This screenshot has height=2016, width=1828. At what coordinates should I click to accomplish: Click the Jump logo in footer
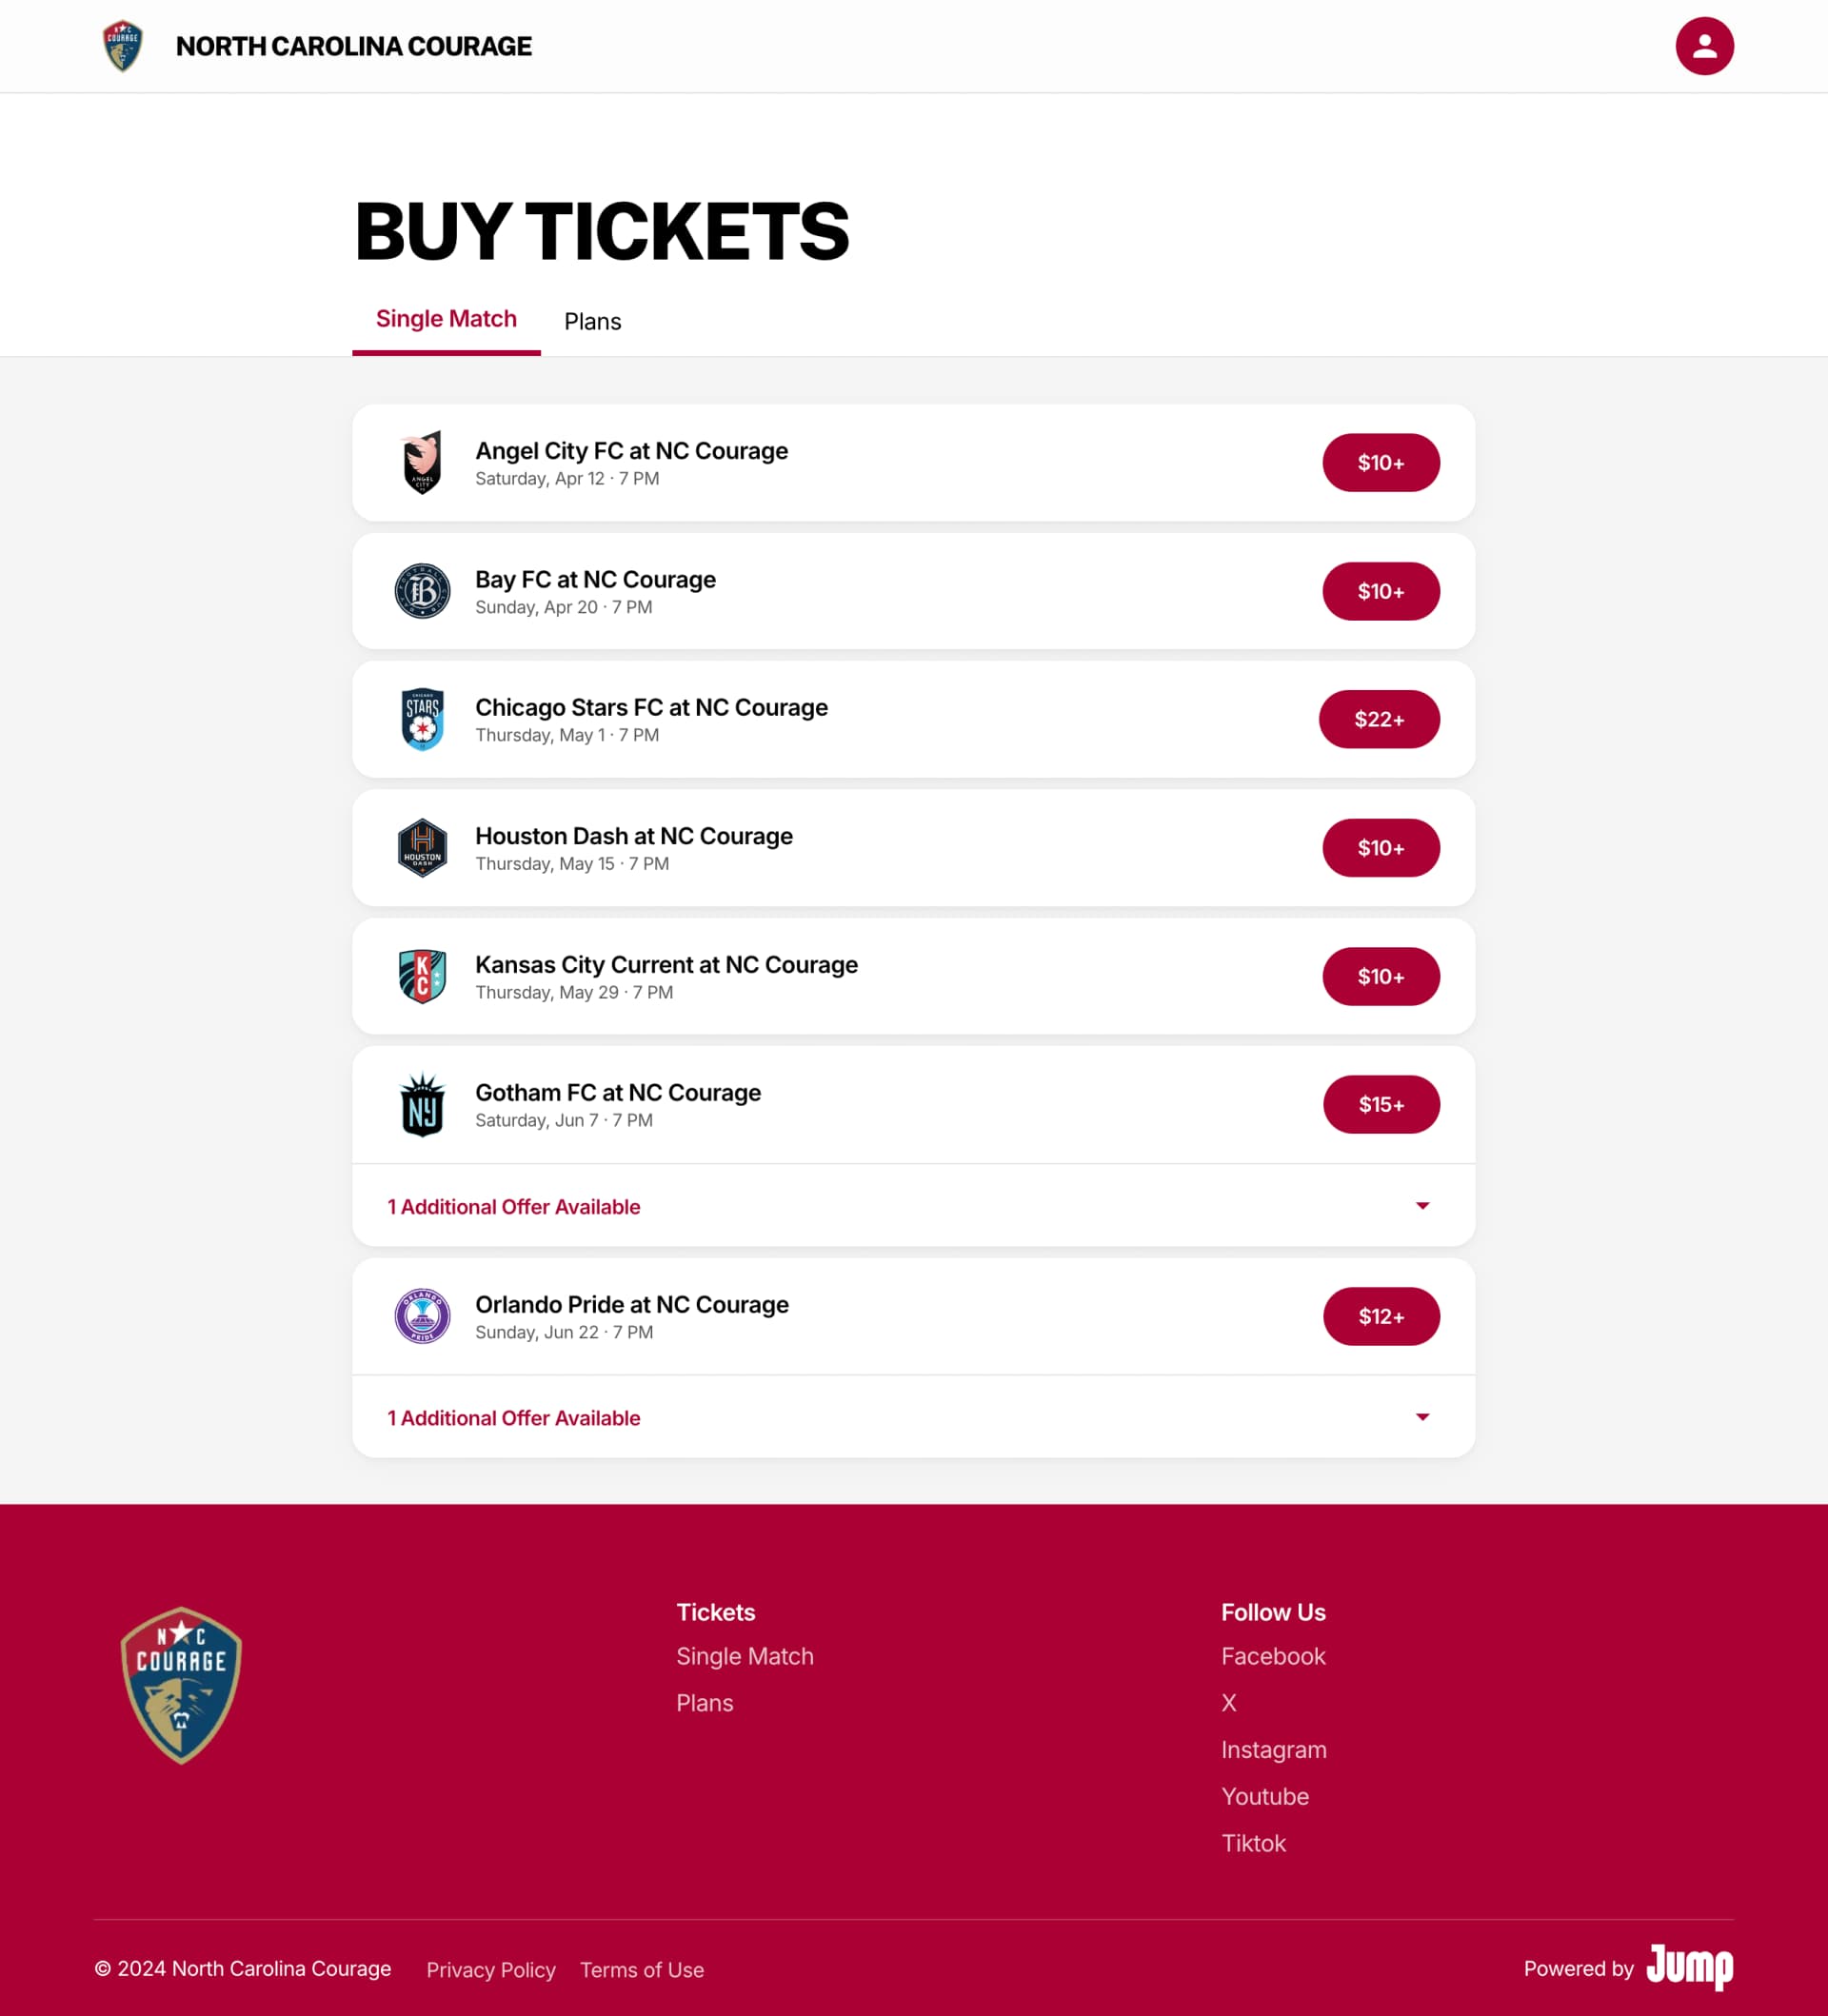point(1689,1967)
